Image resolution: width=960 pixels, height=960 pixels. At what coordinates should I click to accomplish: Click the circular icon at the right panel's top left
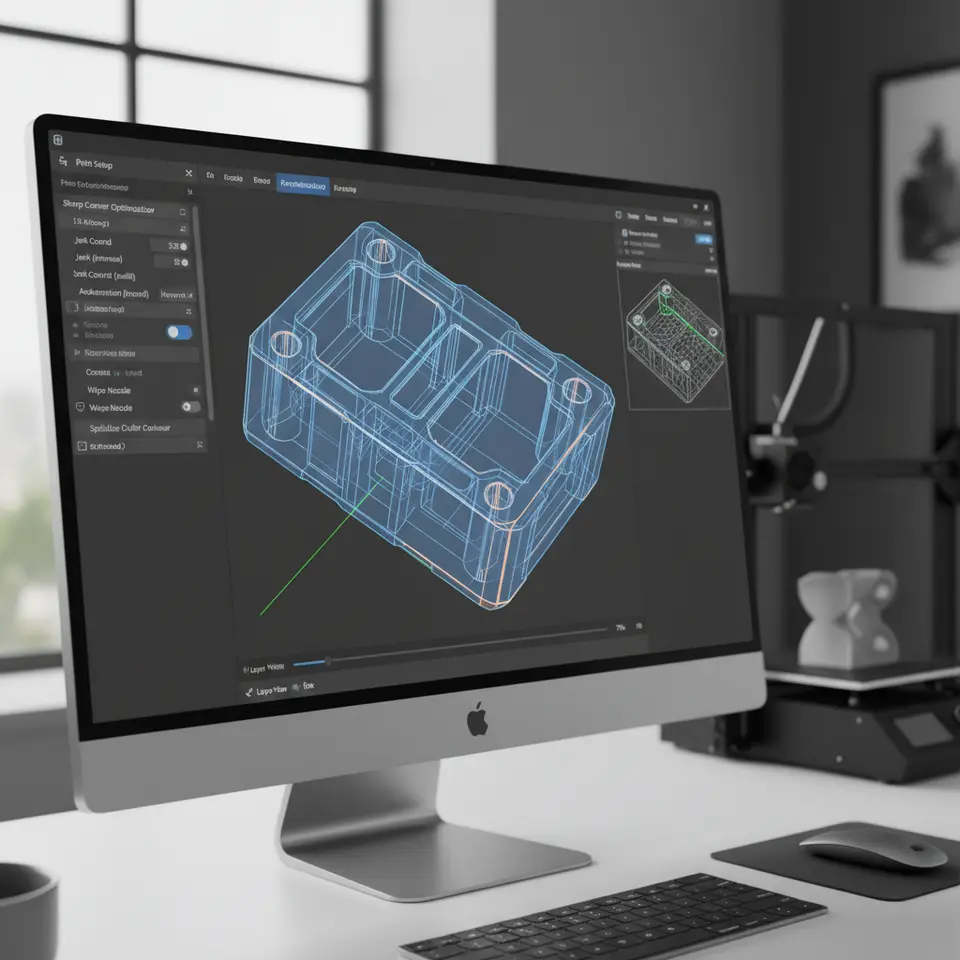[x=618, y=215]
